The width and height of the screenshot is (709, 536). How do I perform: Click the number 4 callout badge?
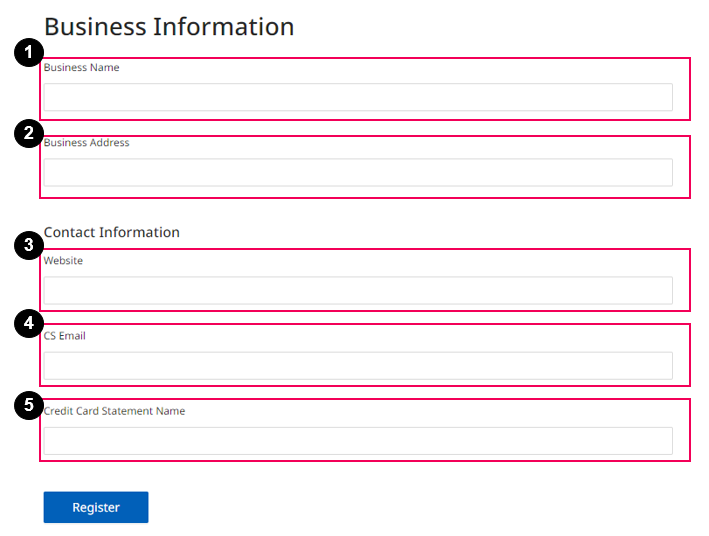29,323
